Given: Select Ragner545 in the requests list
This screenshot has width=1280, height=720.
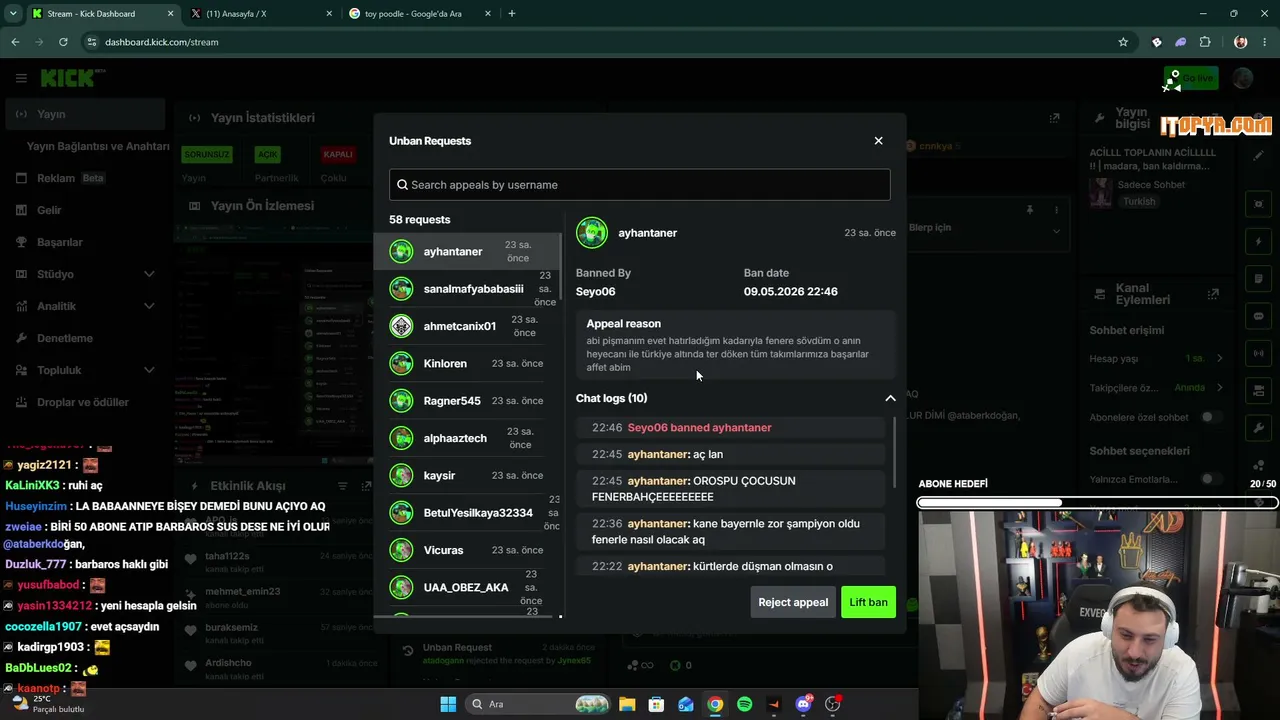Looking at the screenshot, I should (x=467, y=401).
